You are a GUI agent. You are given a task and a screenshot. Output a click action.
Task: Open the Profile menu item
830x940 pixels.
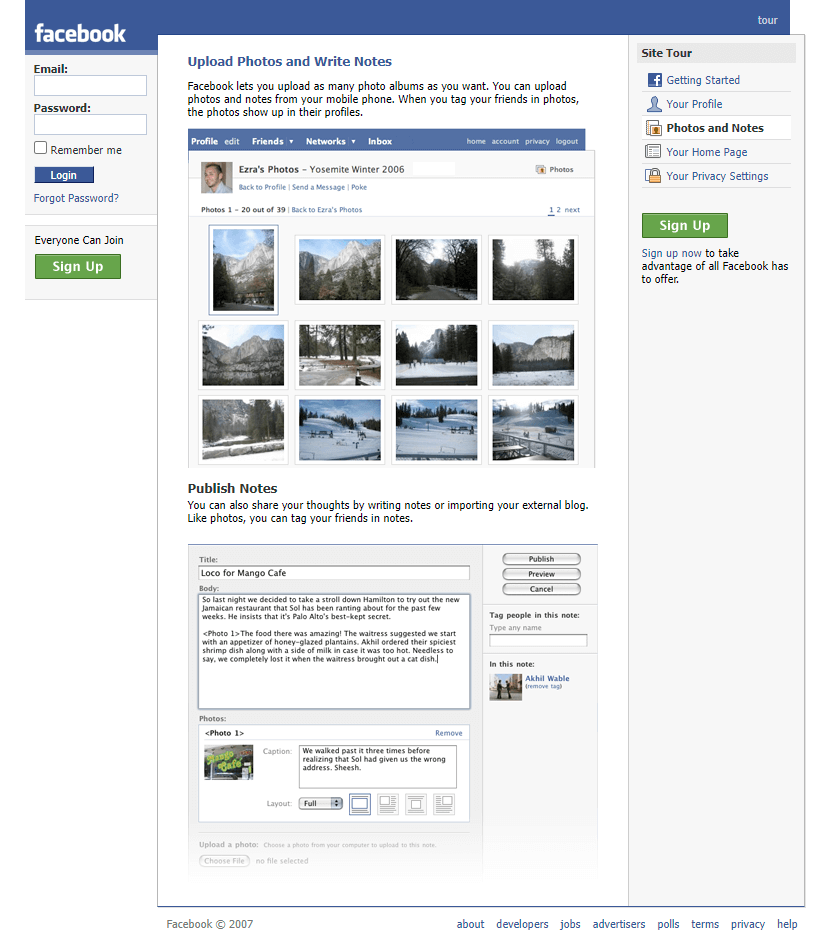pos(204,141)
